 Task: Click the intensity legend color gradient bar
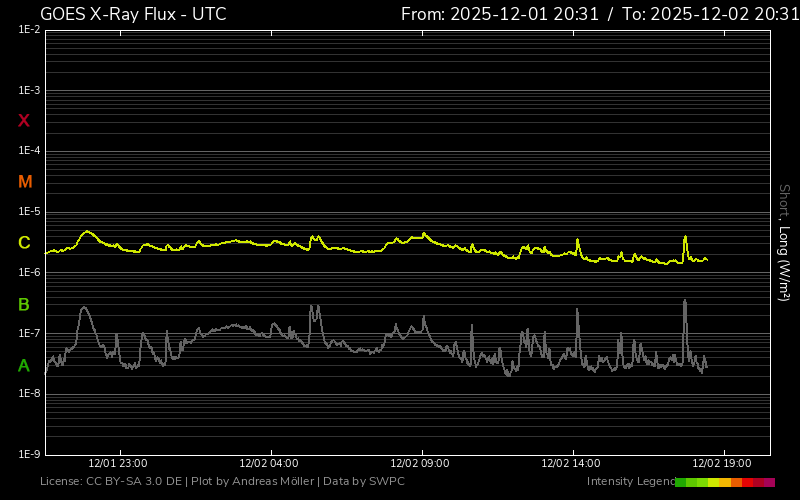click(x=724, y=482)
